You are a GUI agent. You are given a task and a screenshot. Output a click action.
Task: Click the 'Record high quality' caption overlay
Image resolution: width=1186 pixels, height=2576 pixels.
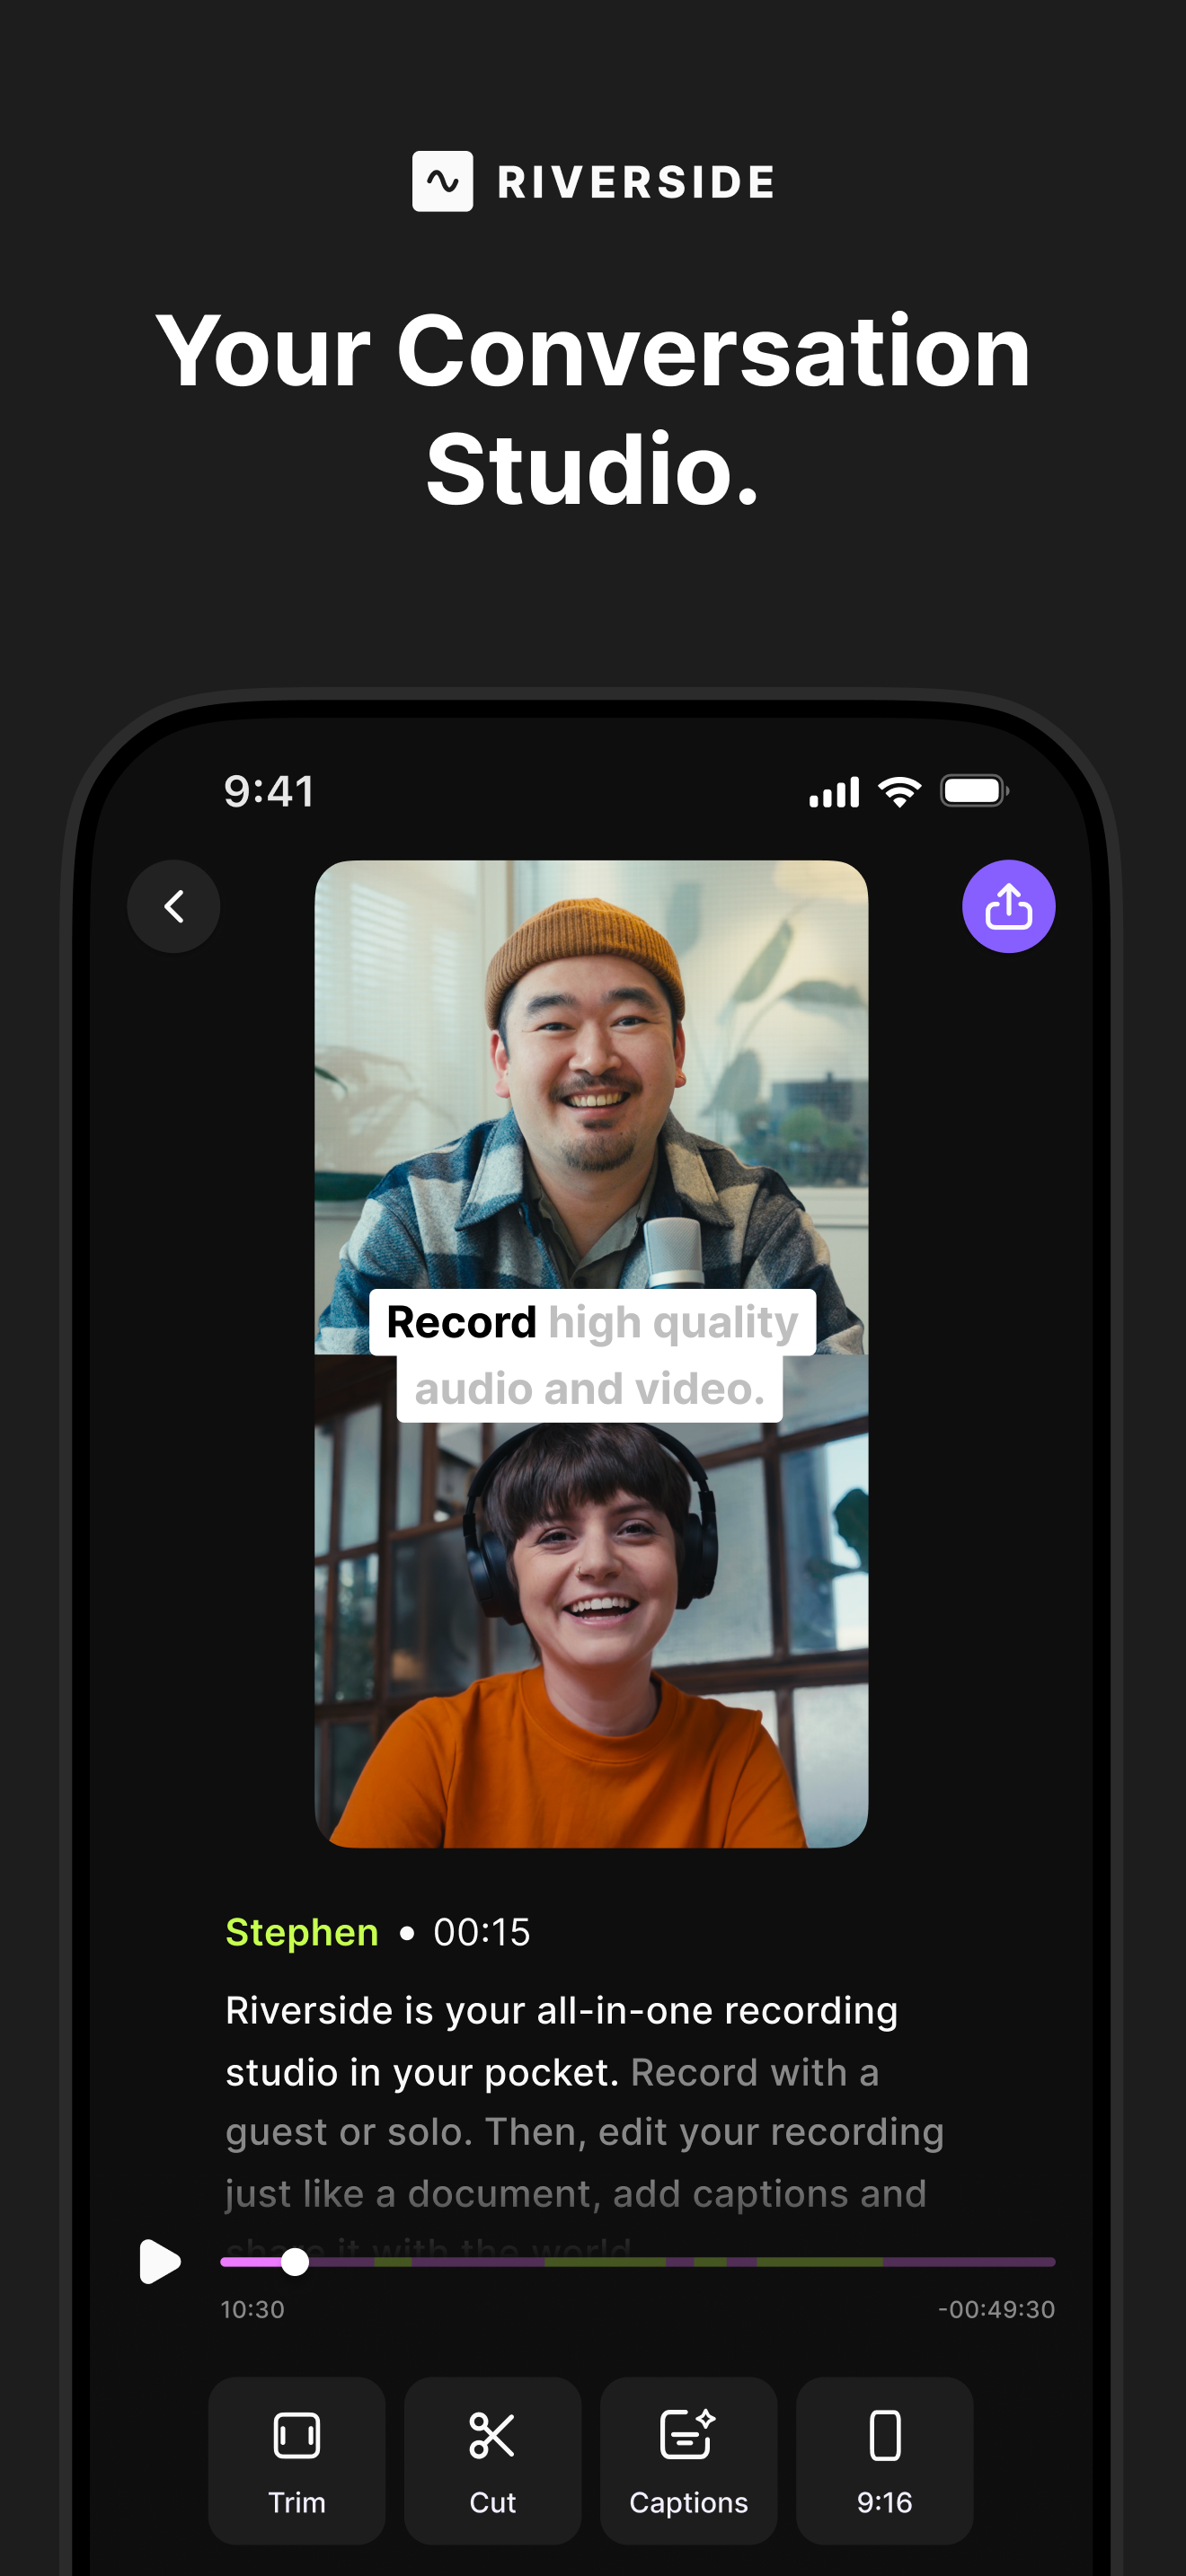pos(592,1322)
